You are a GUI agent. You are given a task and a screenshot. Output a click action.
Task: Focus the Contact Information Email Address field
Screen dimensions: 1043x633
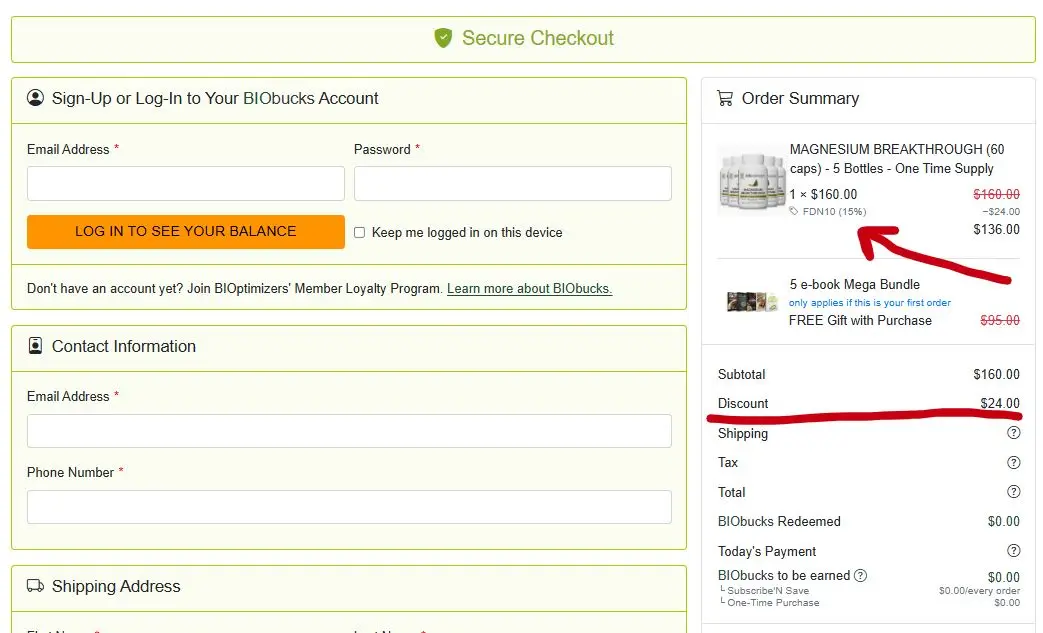point(349,431)
